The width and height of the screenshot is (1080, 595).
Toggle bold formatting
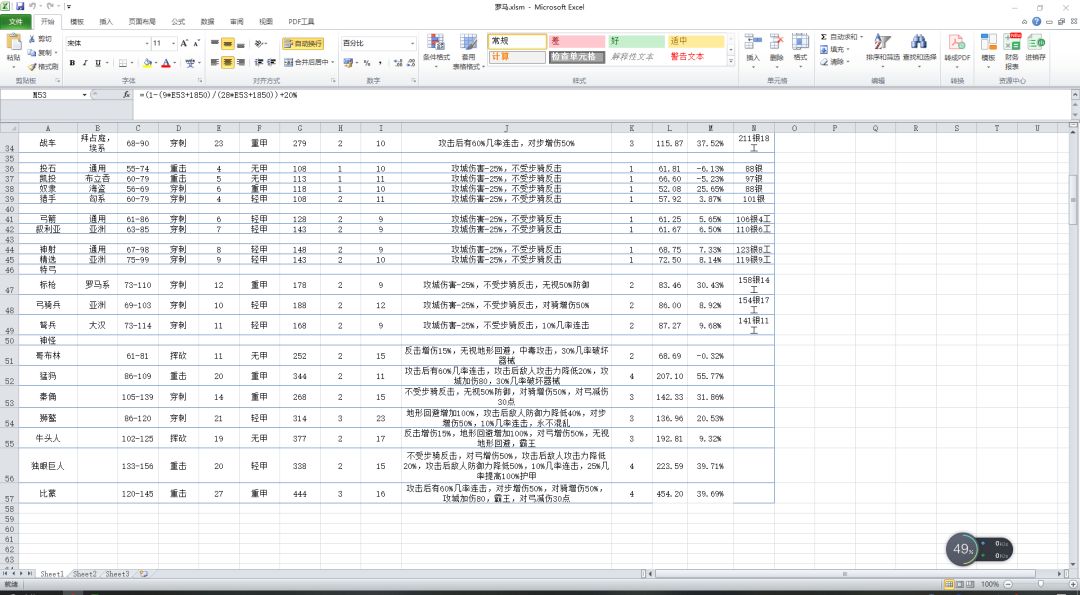tap(72, 63)
